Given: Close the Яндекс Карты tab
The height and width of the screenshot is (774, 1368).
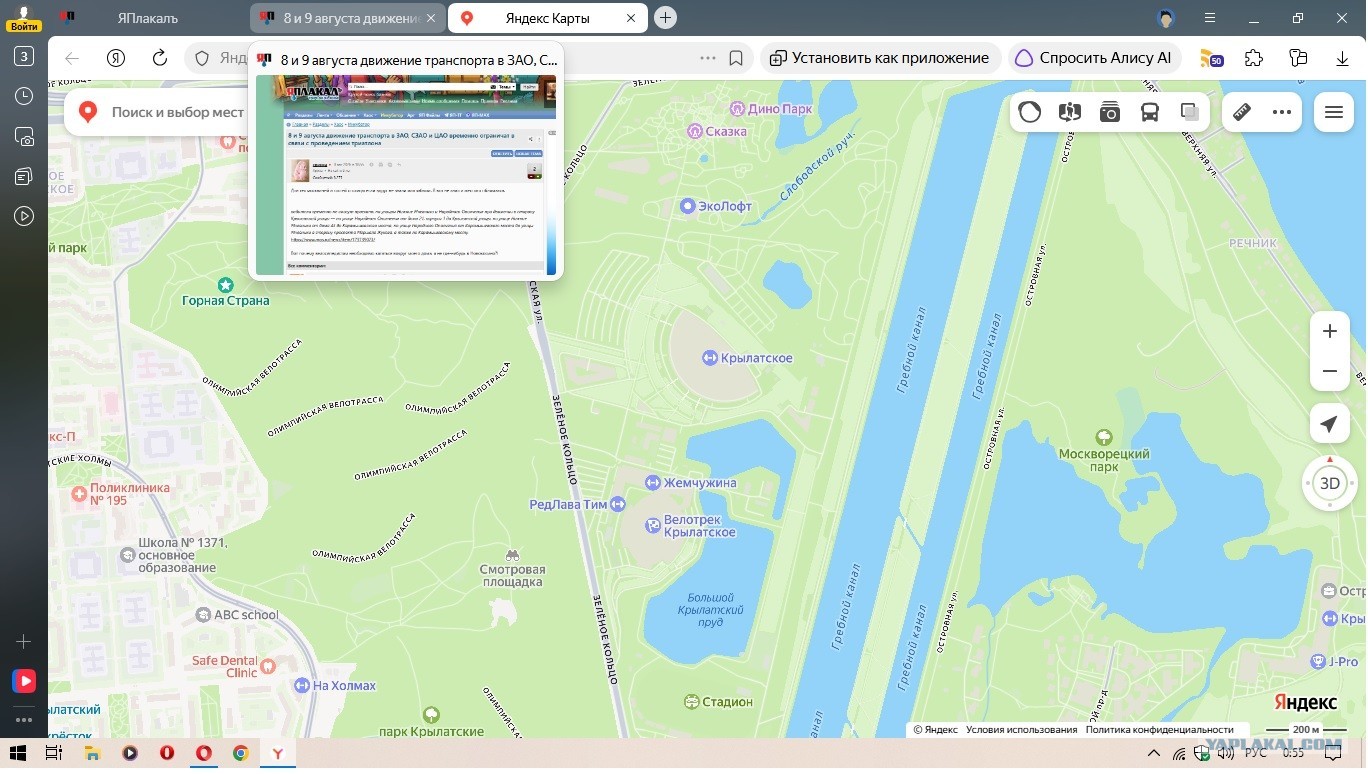Looking at the screenshot, I should click(x=631, y=18).
